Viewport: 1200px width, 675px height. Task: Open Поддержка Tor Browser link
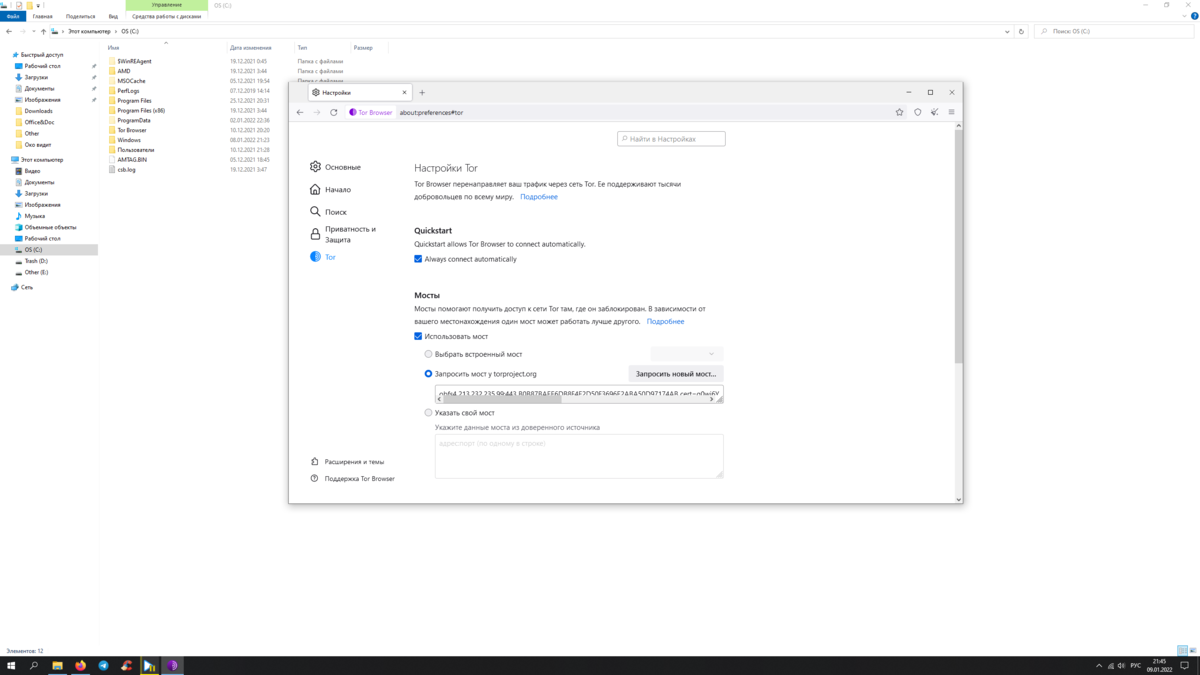352,479
